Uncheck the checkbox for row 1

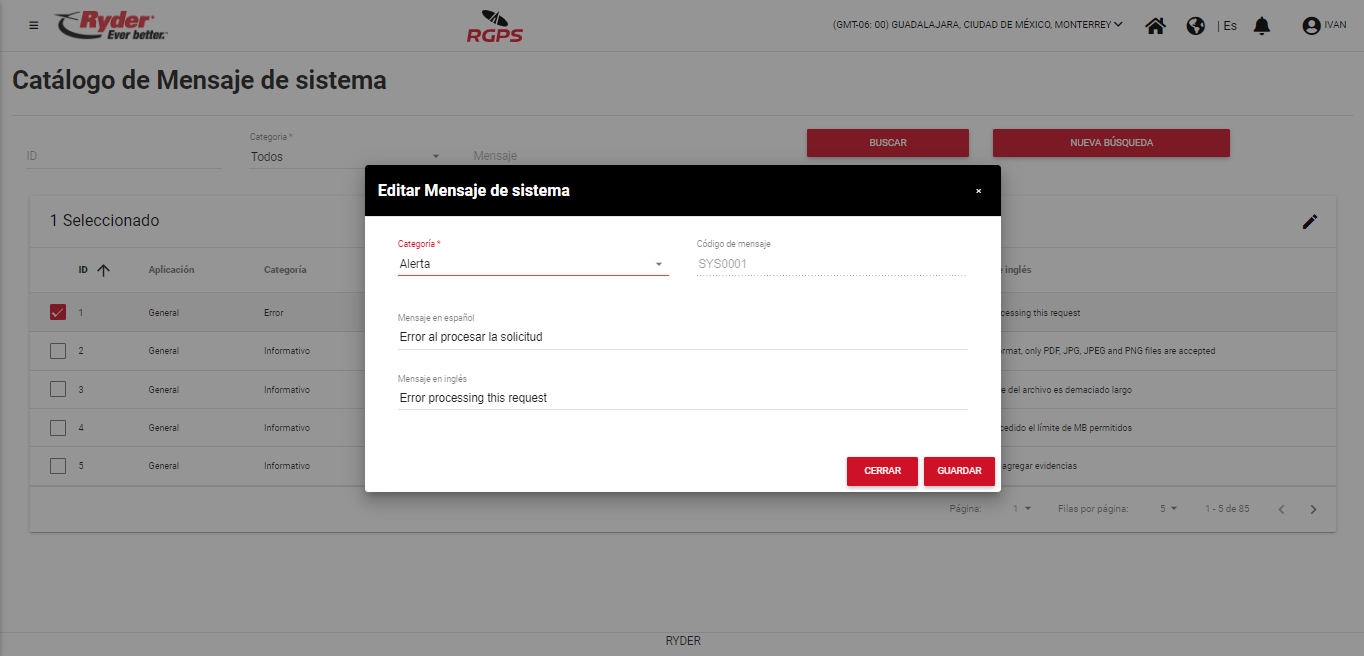point(58,313)
